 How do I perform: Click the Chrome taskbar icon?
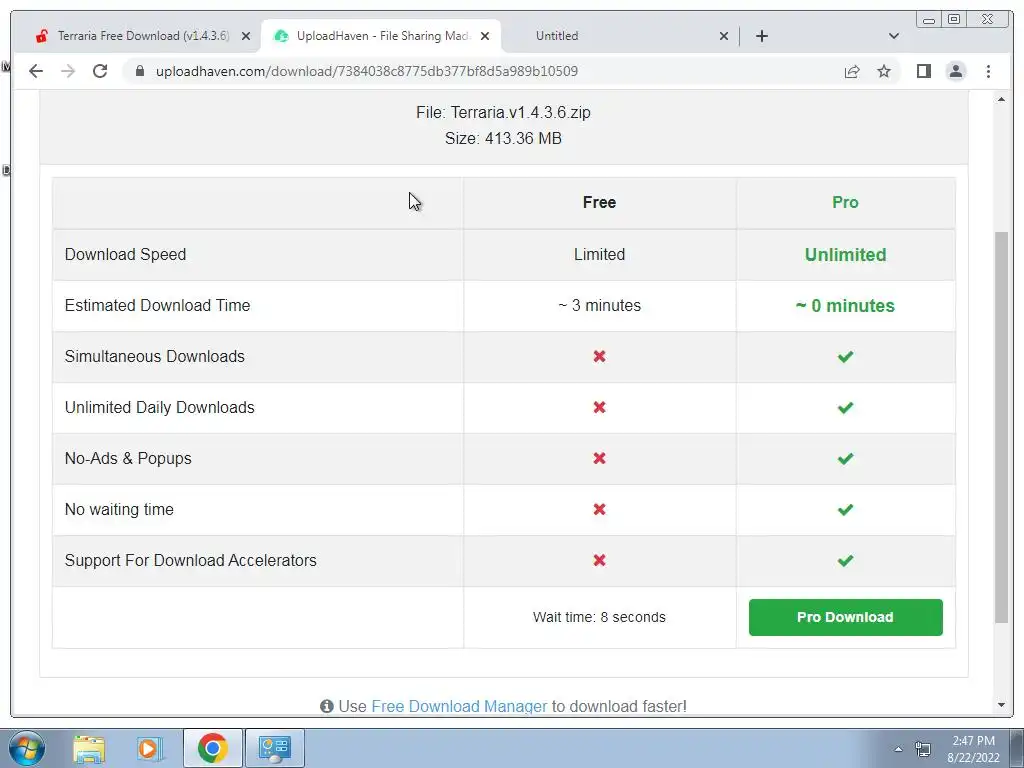click(212, 748)
